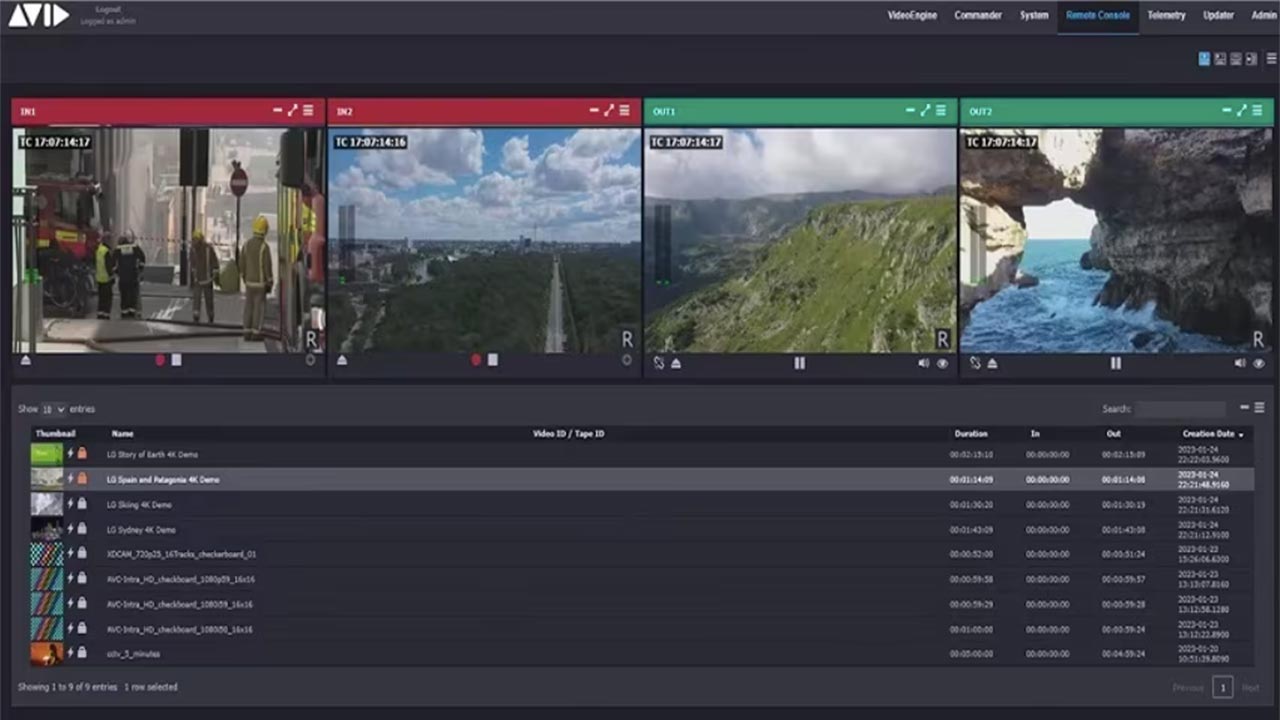This screenshot has width=1280, height=720.
Task: Expand IN2 panel using the diagonal arrow
Action: (609, 111)
